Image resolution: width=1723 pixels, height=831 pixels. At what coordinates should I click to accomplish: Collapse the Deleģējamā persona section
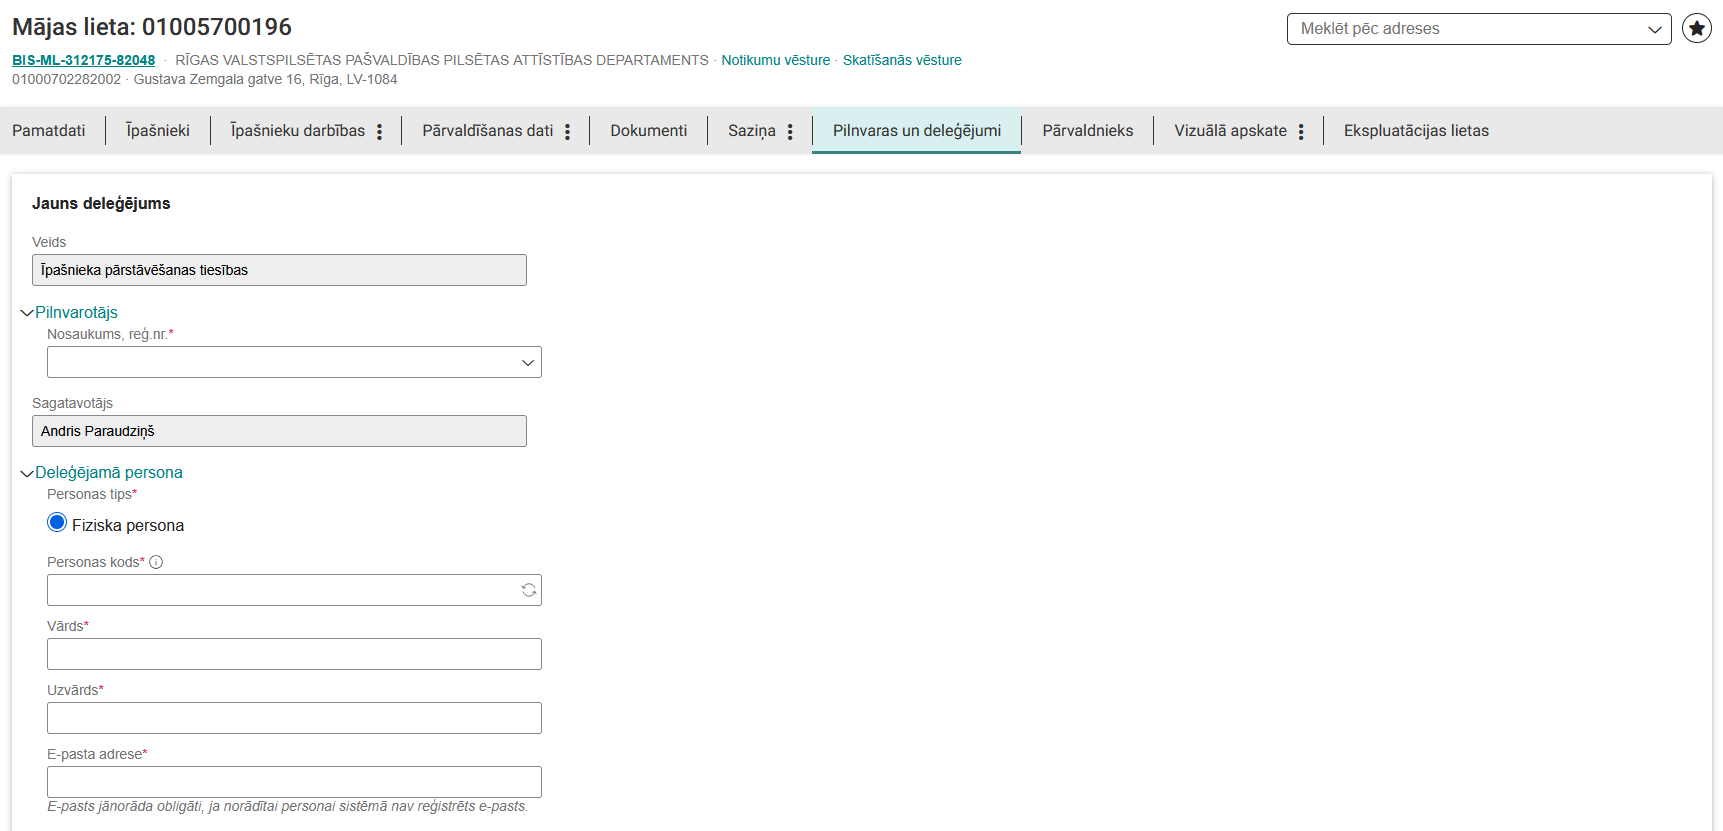pos(27,473)
